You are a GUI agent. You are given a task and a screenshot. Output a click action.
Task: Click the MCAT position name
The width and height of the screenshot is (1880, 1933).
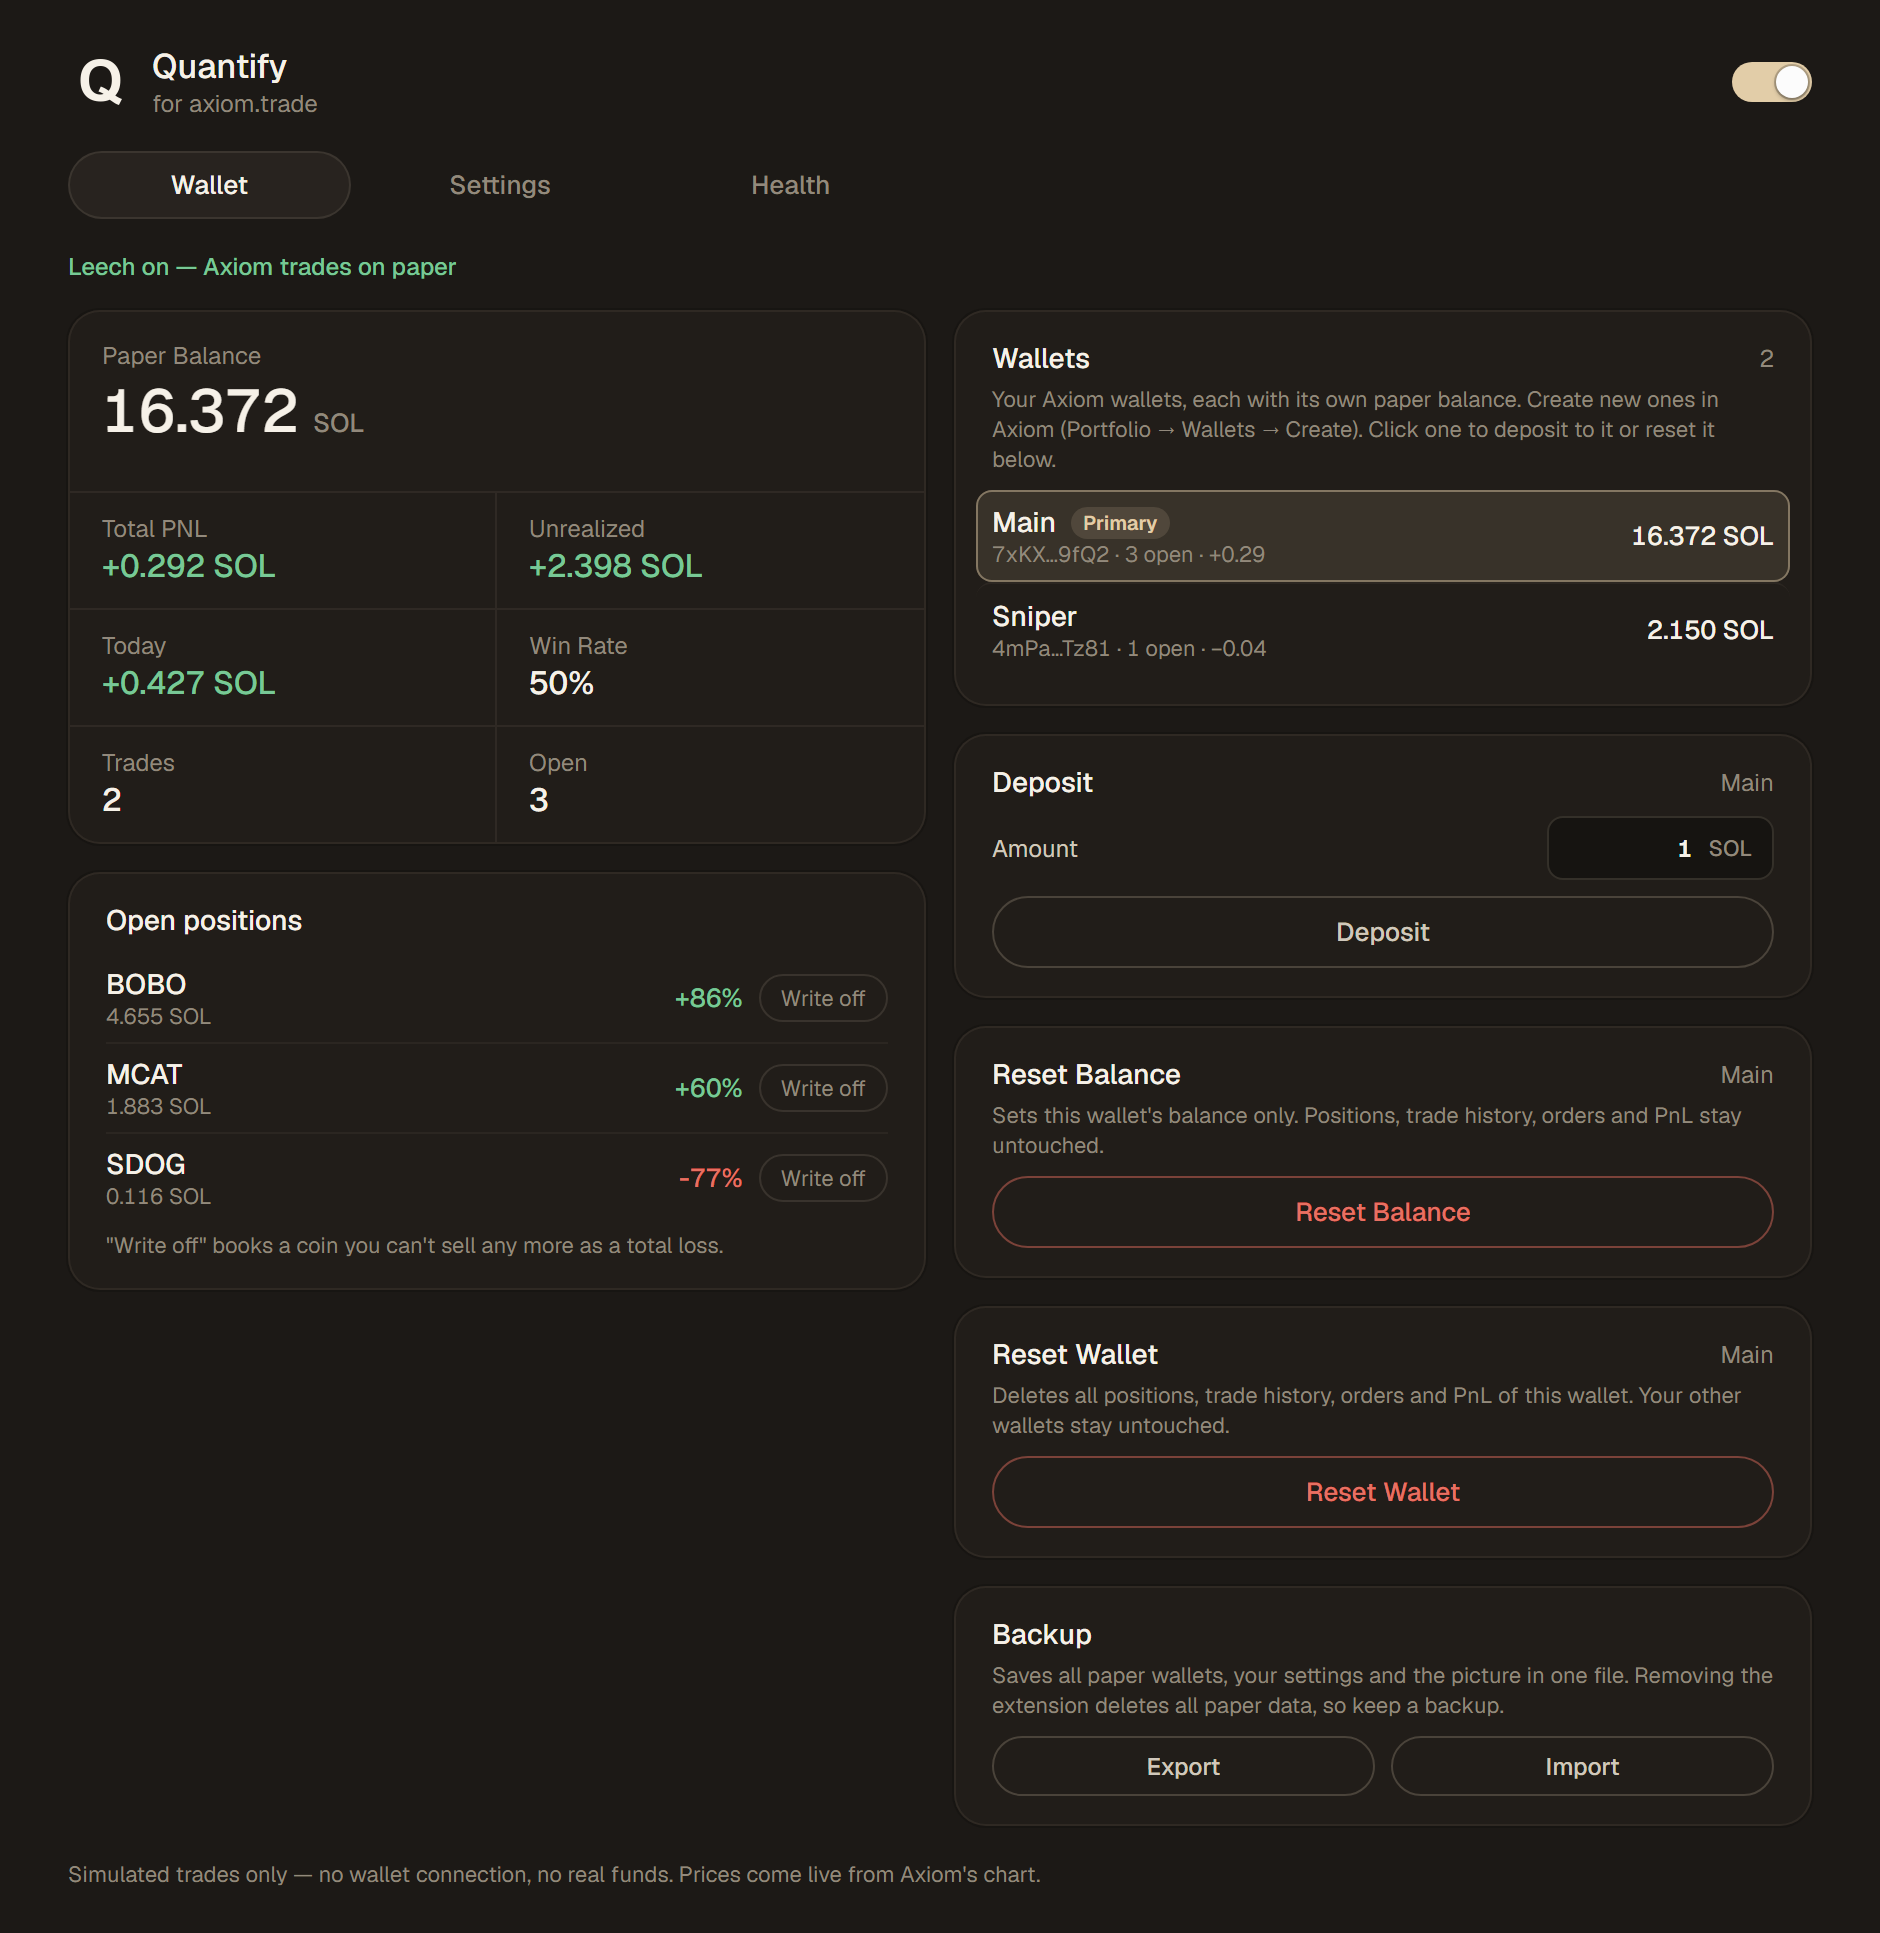[x=144, y=1074]
